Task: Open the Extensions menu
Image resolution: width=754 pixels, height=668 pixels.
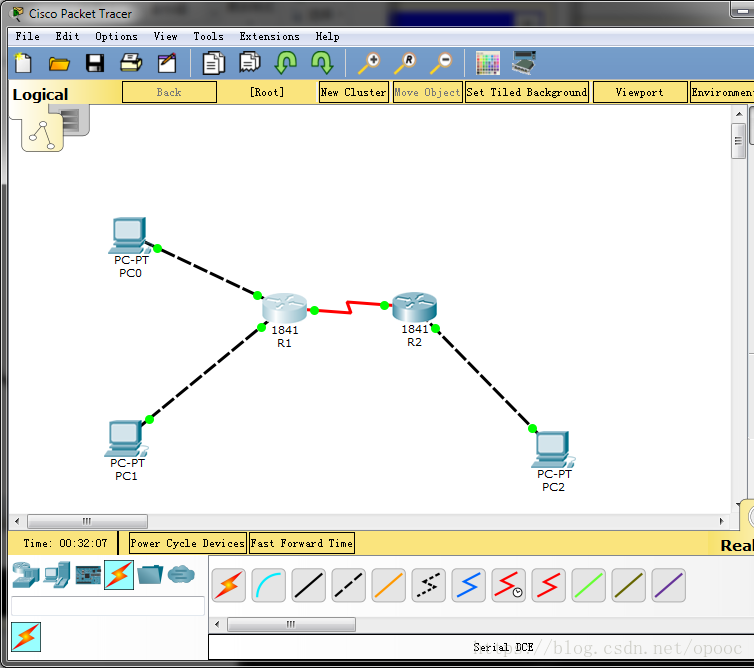Action: [x=269, y=37]
